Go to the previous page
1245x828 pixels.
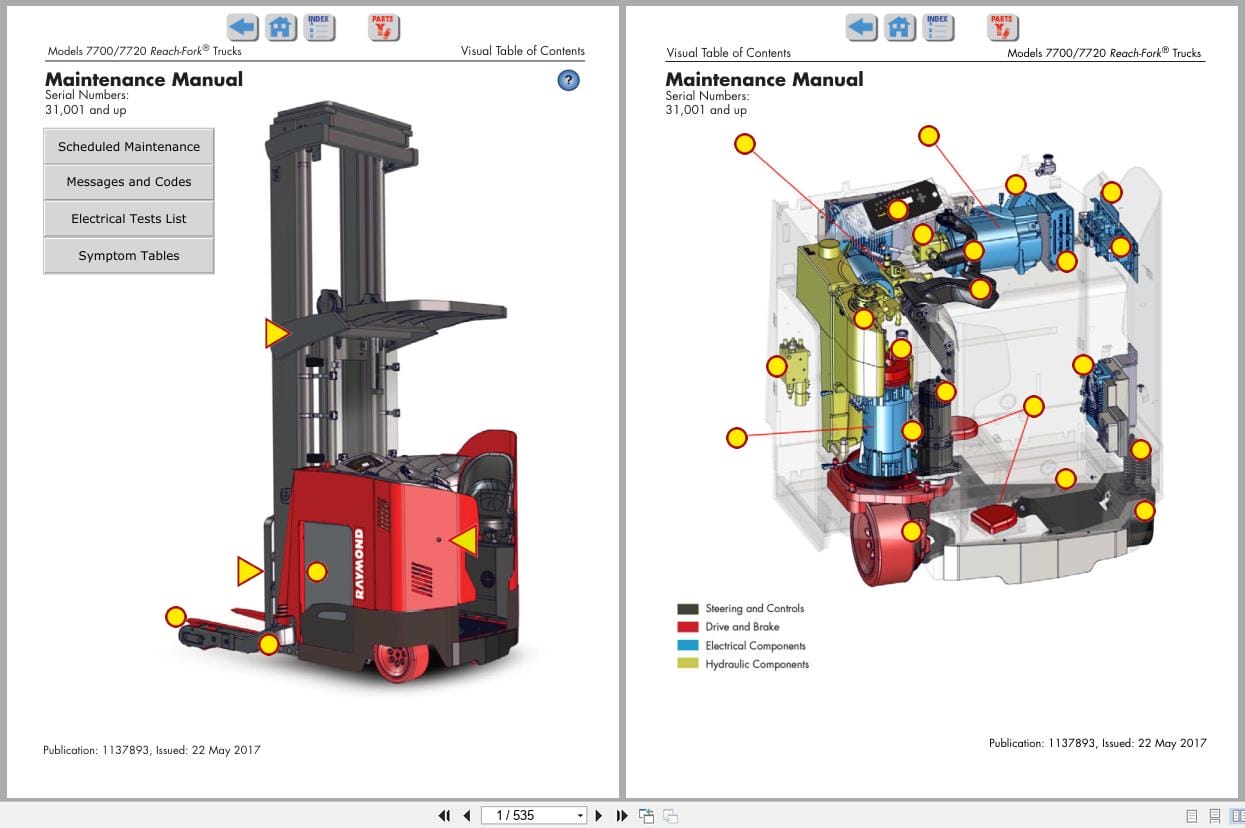tap(467, 815)
